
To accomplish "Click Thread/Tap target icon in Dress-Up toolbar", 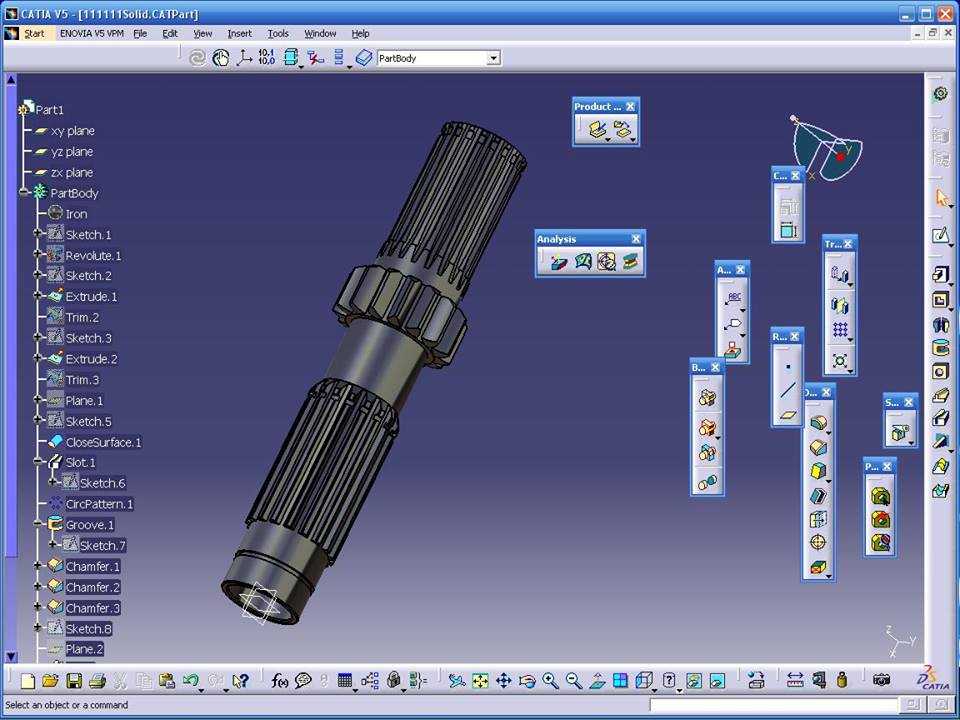I will point(819,542).
